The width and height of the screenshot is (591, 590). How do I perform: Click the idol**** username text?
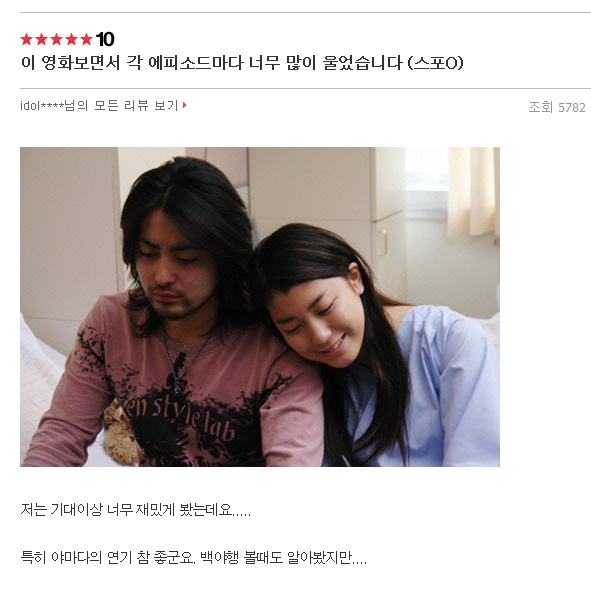42,106
